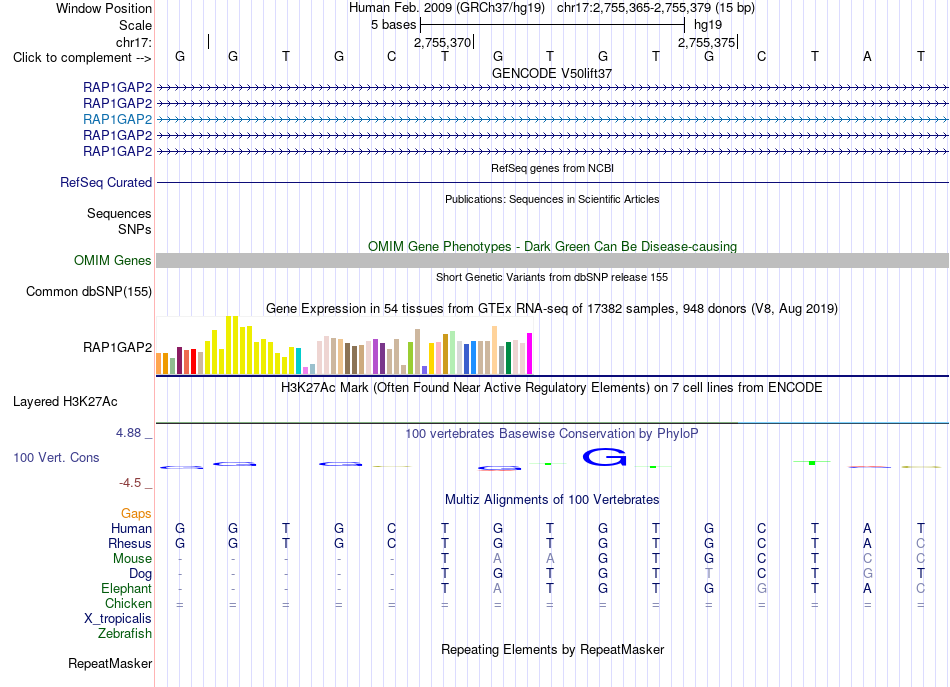Click the OMIM Gene Phenotypes track title
This screenshot has width=950, height=687.
click(552, 247)
